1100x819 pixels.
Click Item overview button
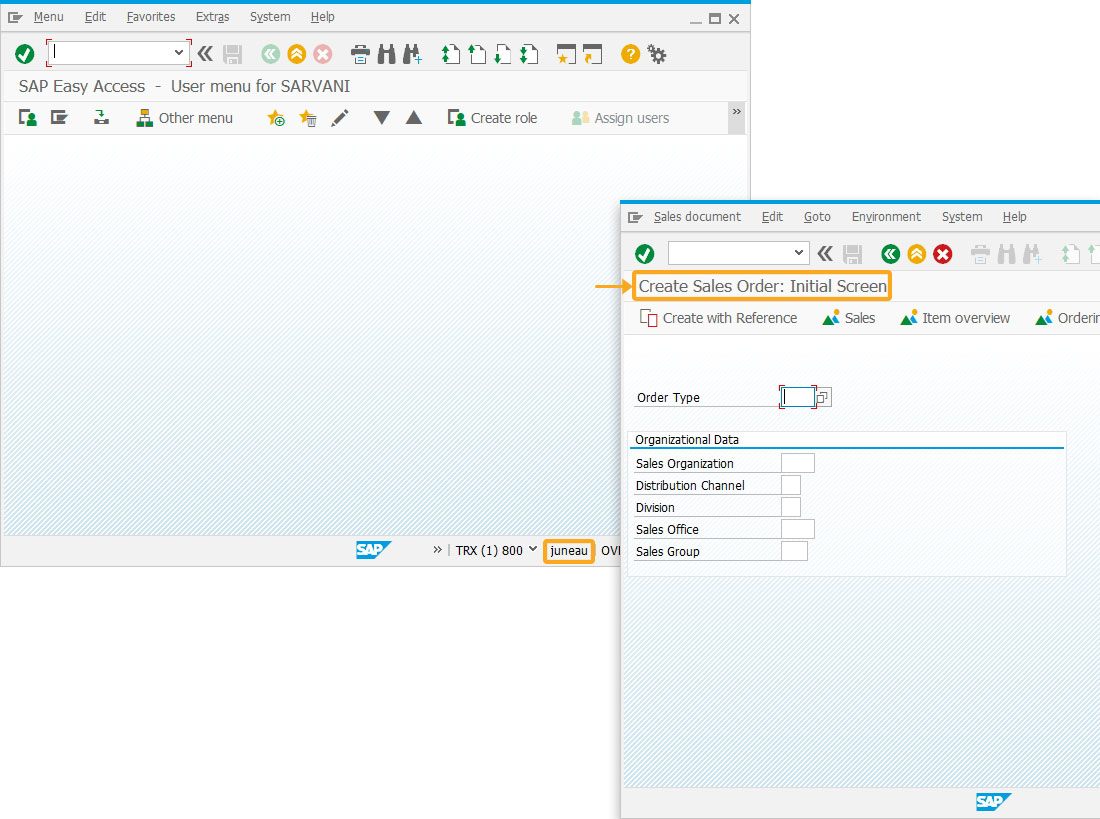[955, 318]
